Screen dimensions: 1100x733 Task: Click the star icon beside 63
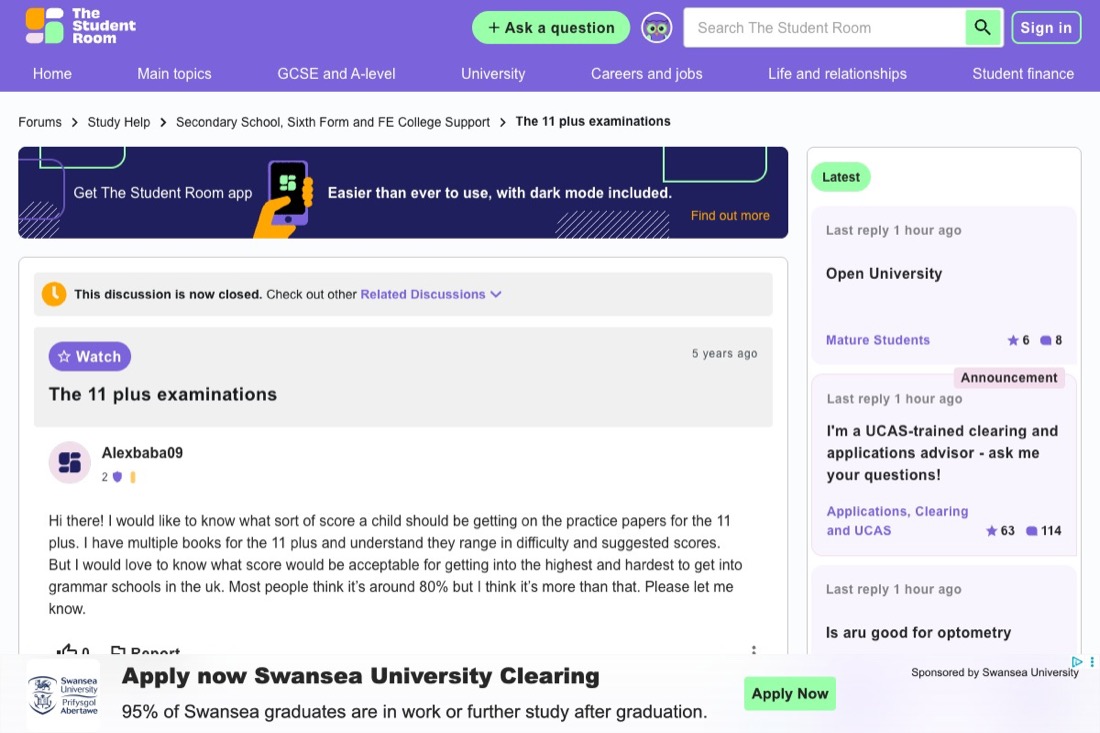coord(991,531)
